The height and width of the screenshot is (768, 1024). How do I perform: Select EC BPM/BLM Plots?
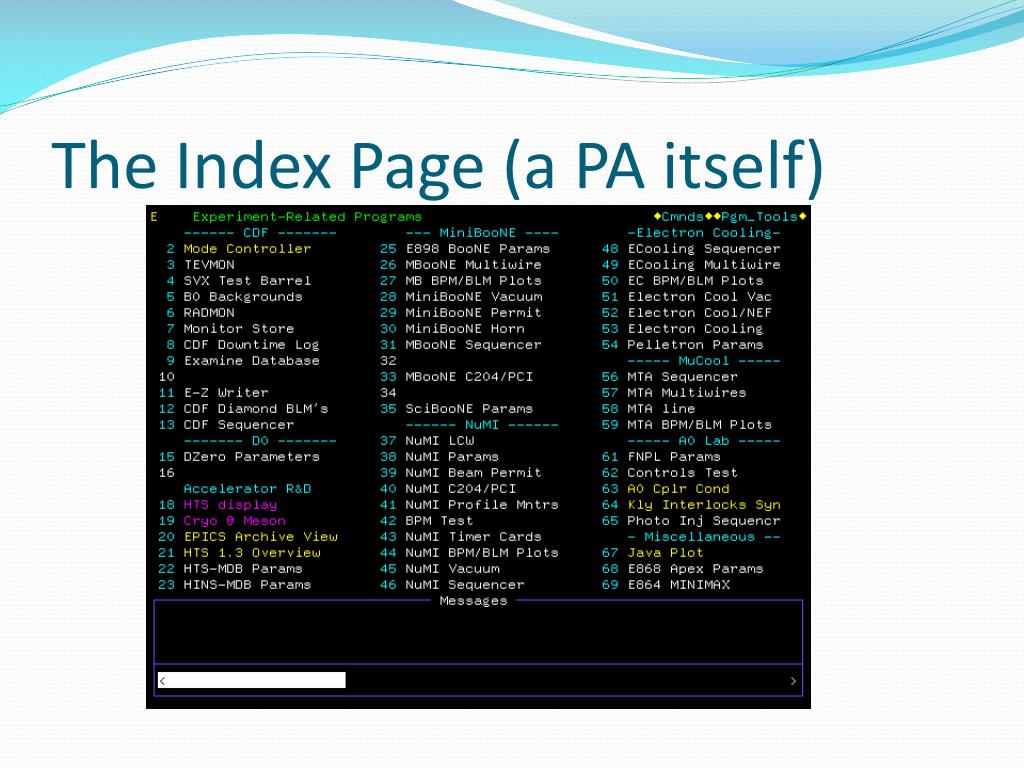tap(695, 280)
